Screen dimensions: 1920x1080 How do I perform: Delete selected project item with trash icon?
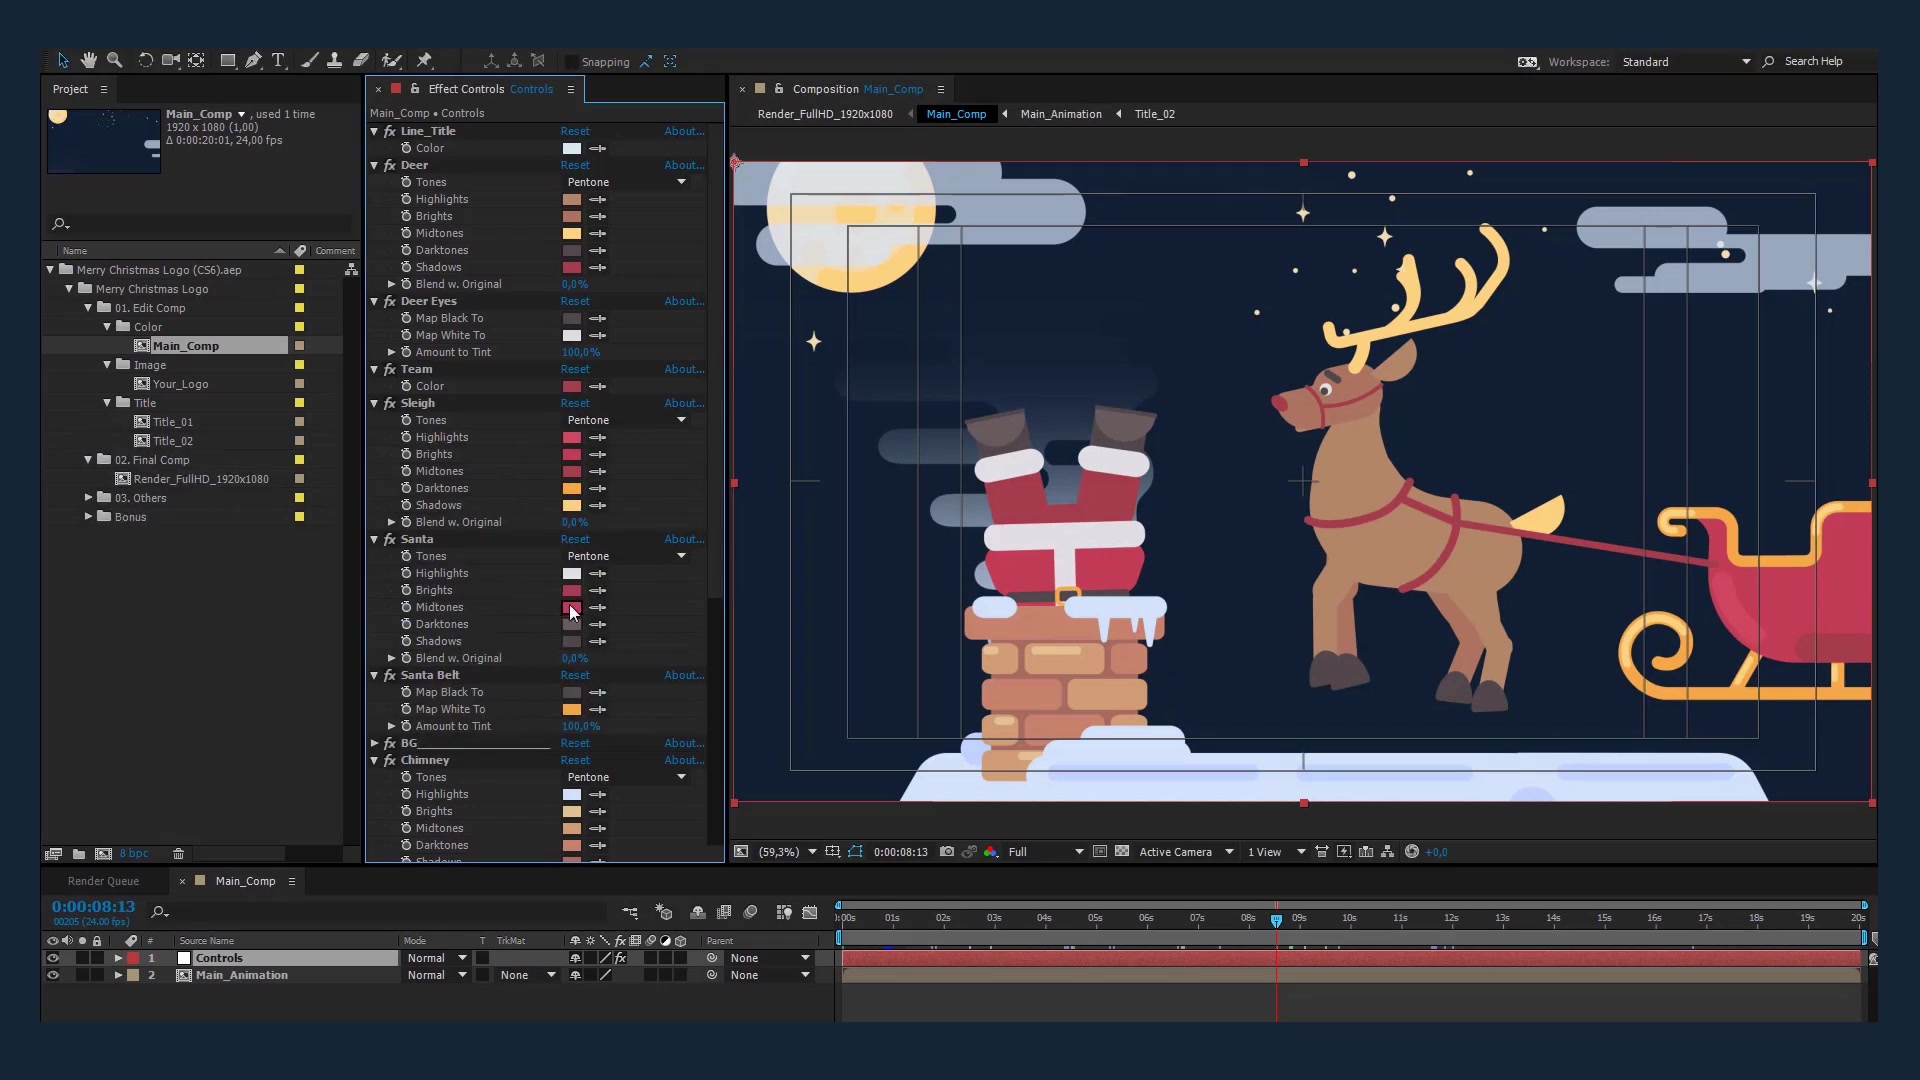pyautogui.click(x=178, y=854)
